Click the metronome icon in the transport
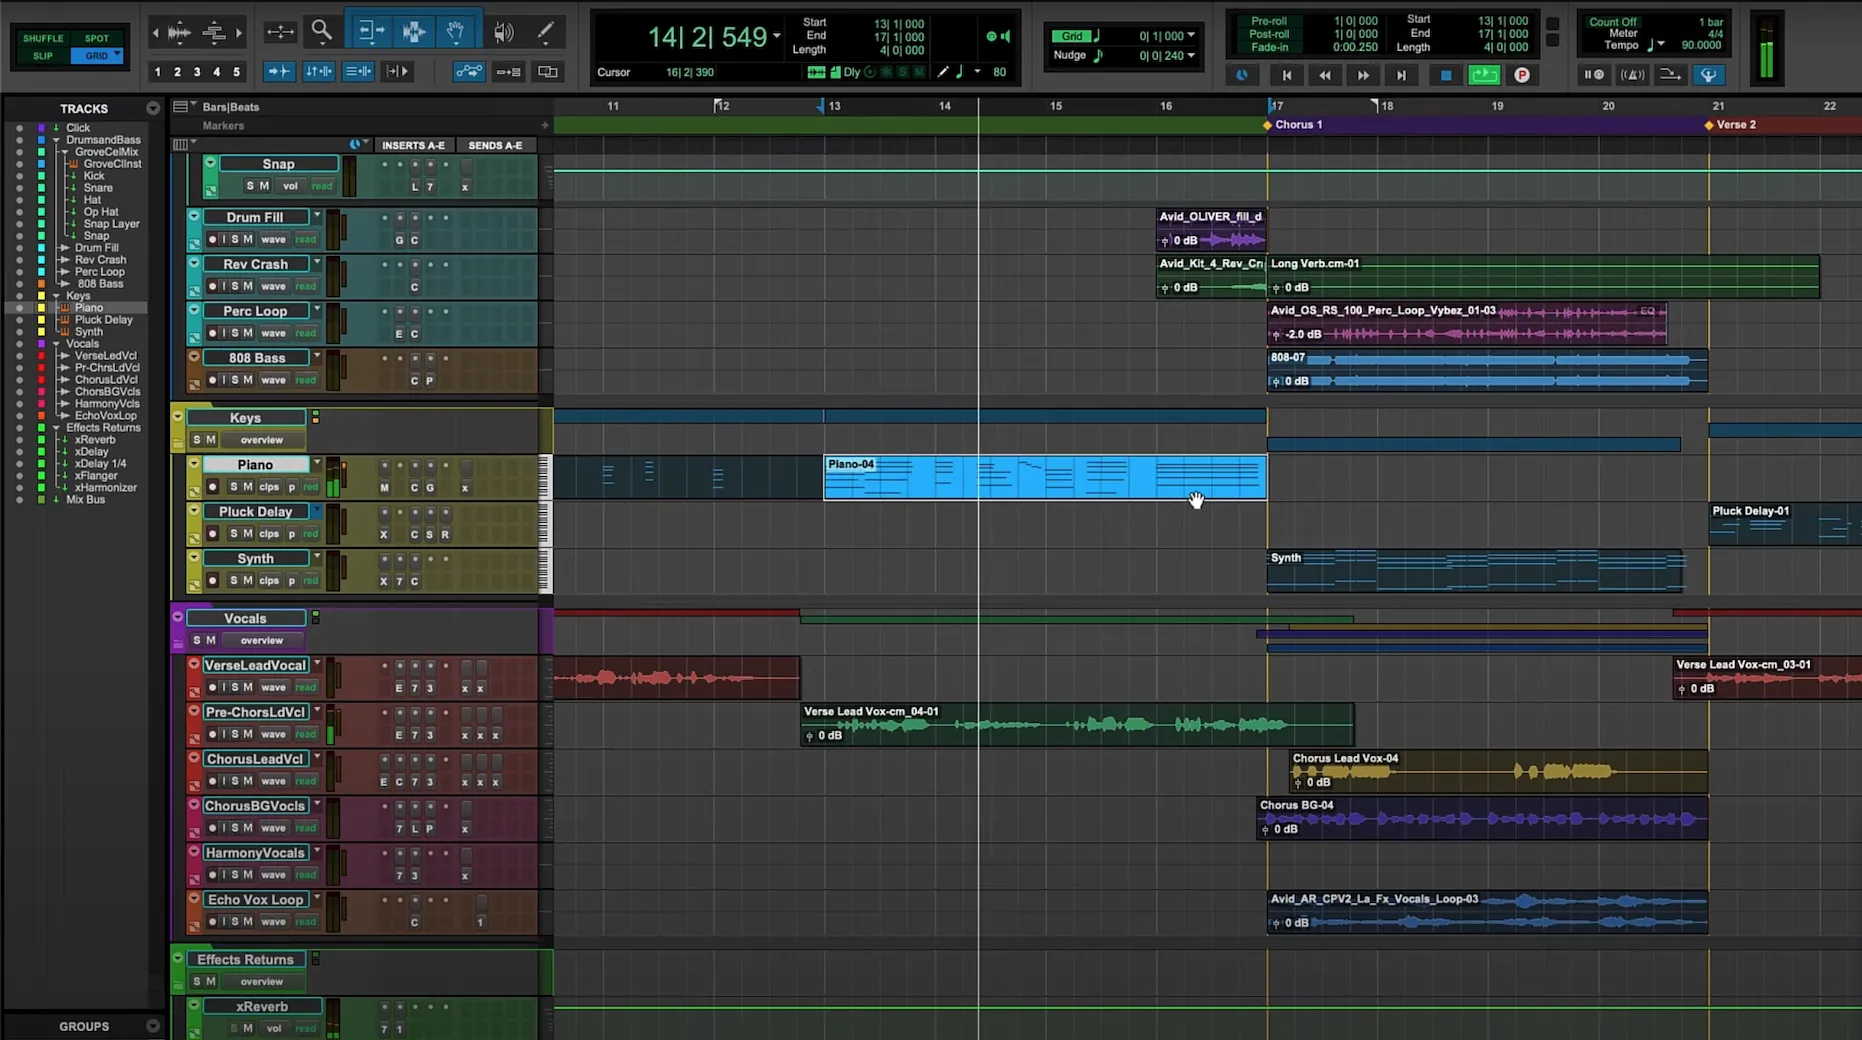This screenshot has height=1040, width=1862. coord(1632,76)
